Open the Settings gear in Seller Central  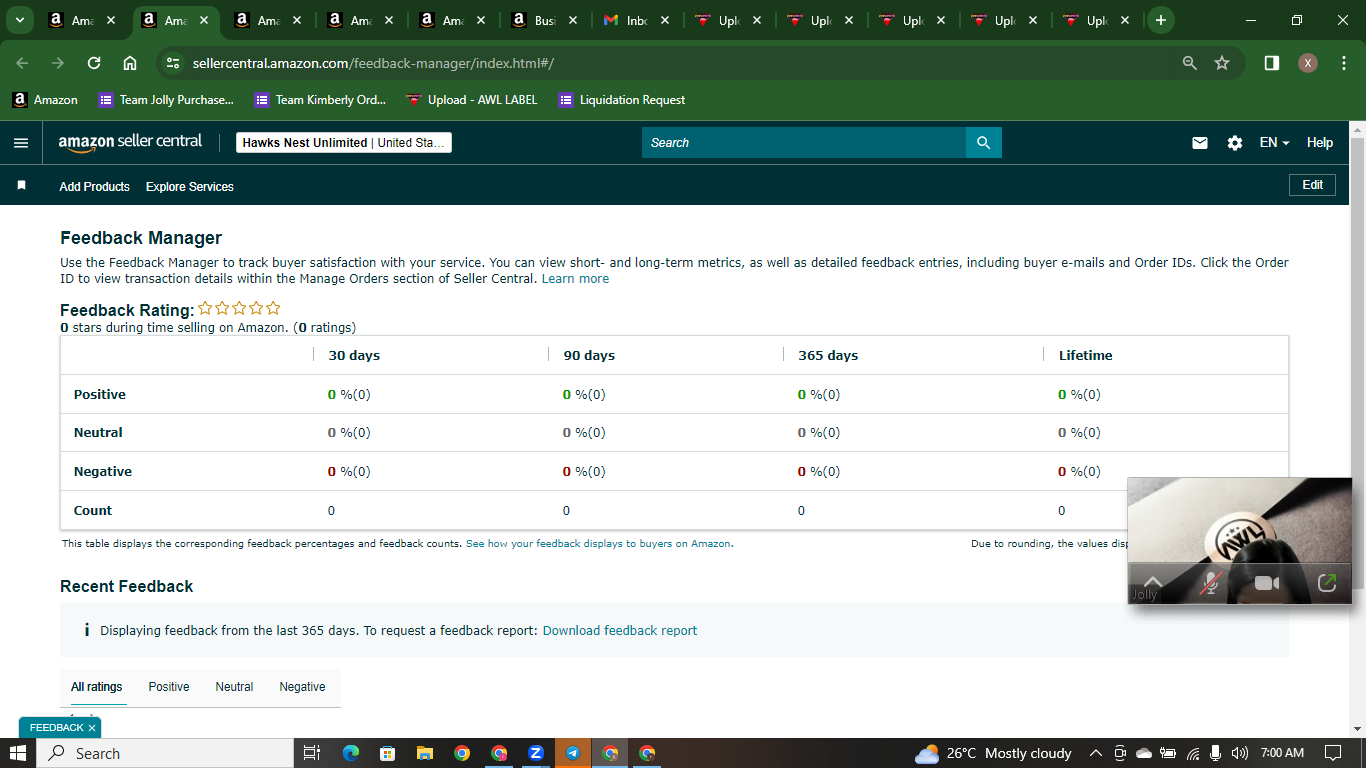(x=1235, y=143)
